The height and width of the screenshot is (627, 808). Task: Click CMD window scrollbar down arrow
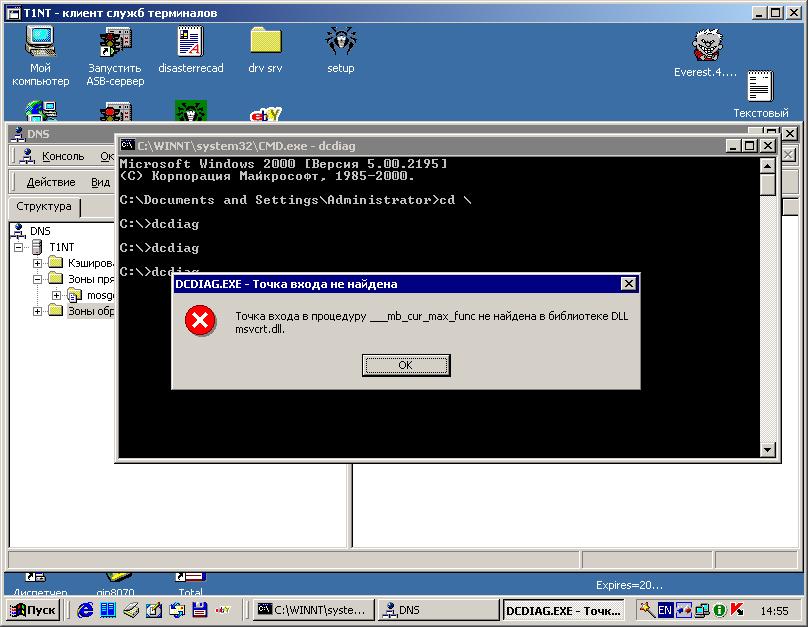pyautogui.click(x=767, y=450)
